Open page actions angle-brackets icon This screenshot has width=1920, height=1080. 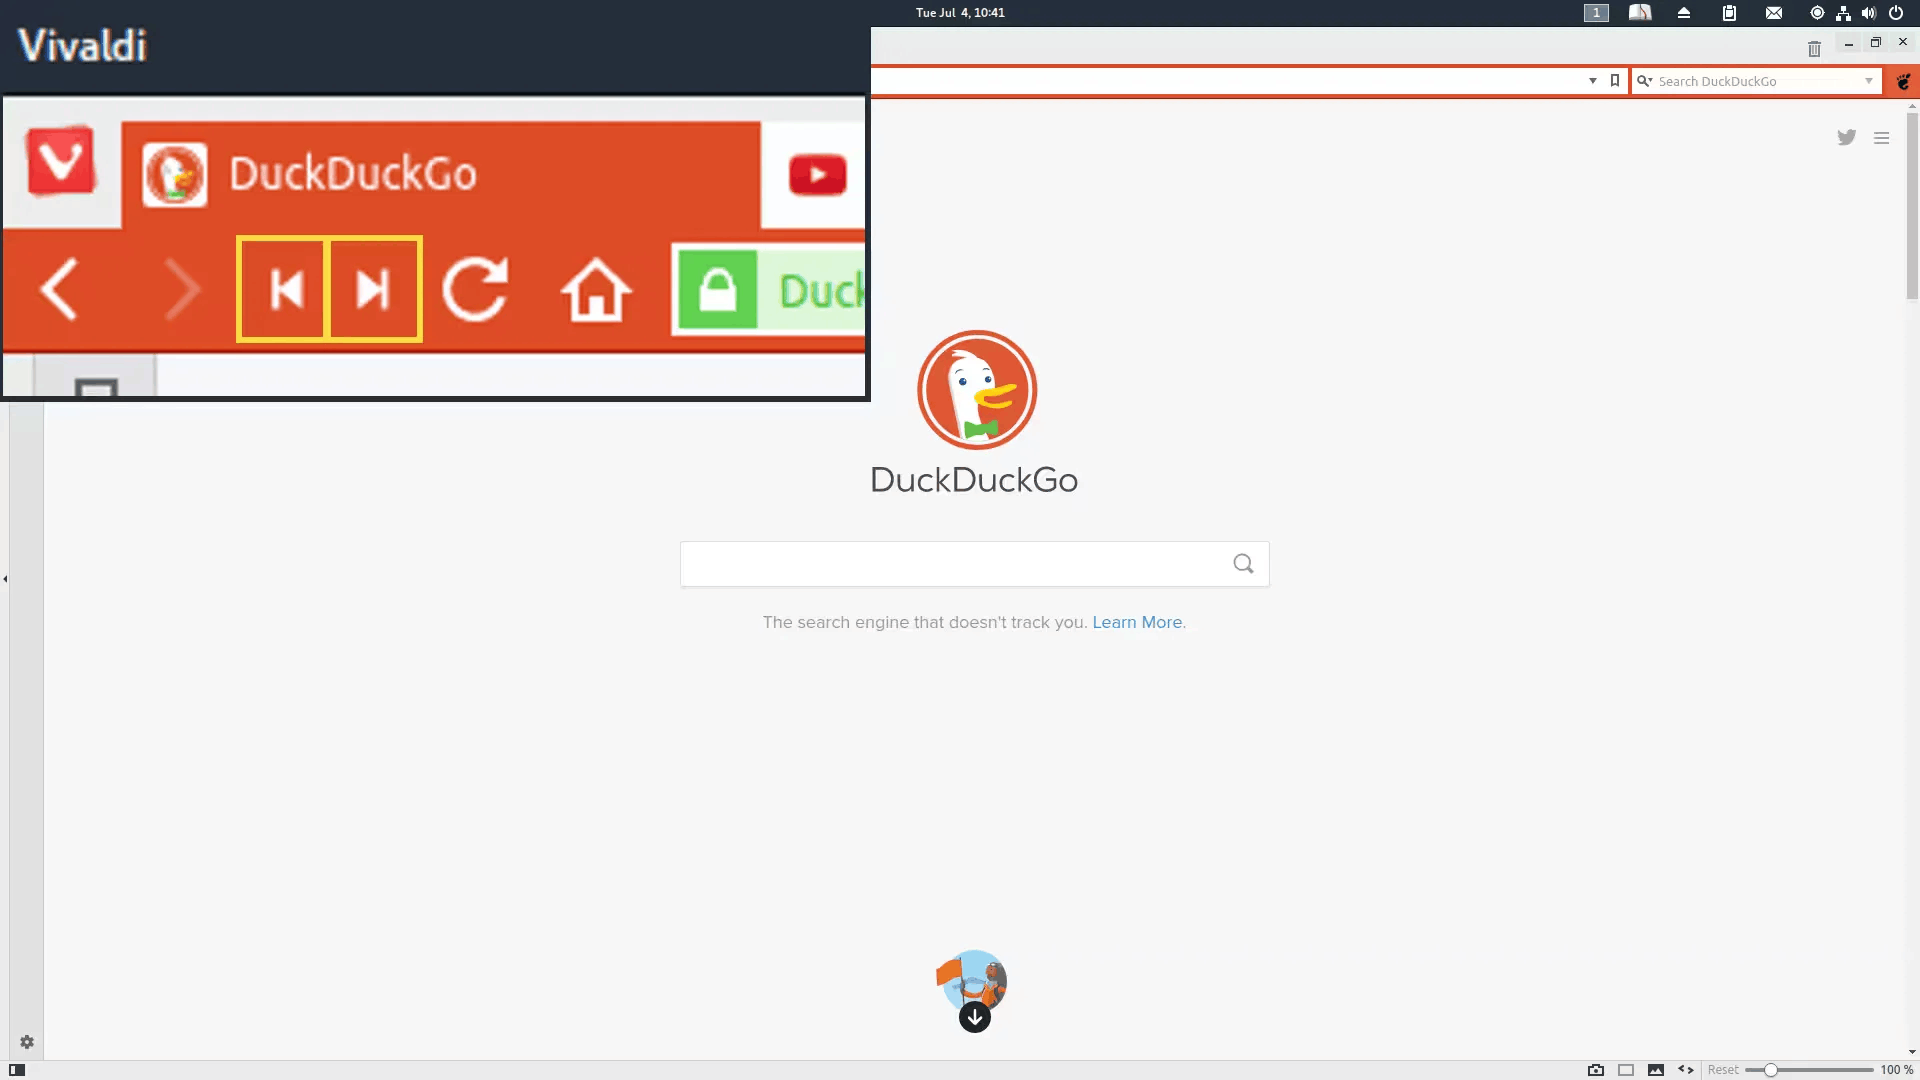1686,1070
